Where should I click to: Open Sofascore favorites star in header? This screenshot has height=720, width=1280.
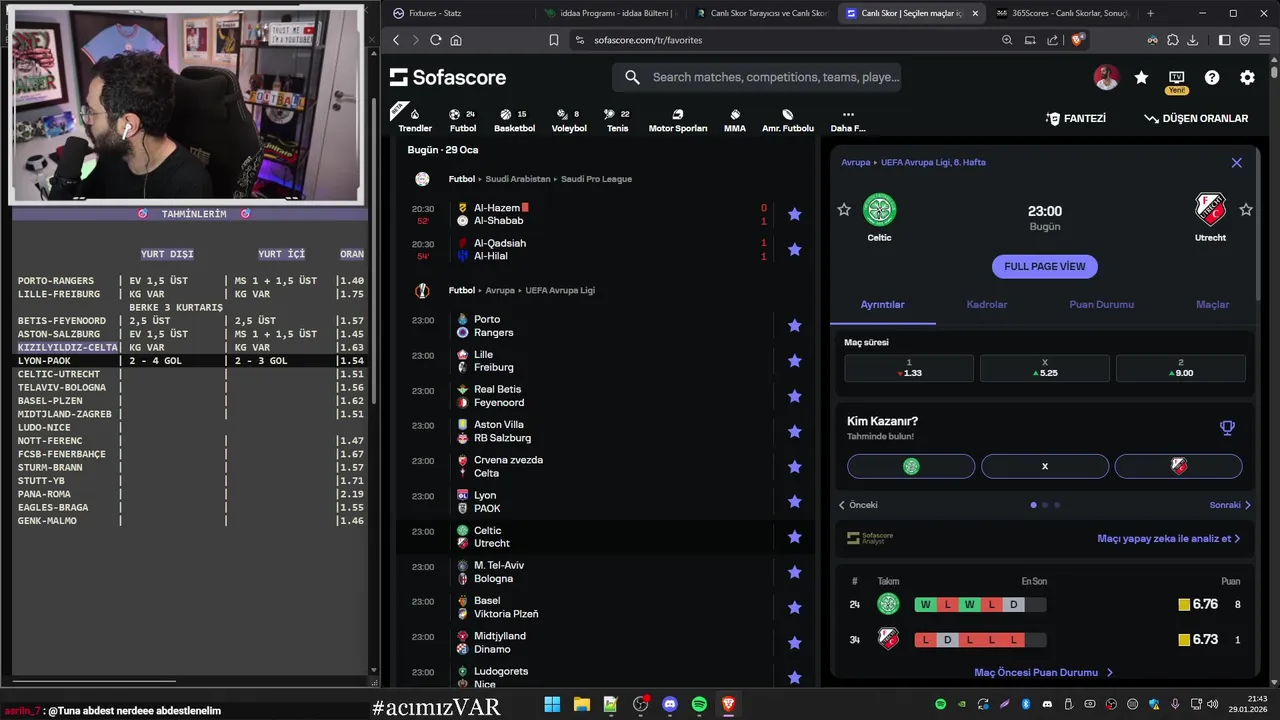pos(1141,77)
